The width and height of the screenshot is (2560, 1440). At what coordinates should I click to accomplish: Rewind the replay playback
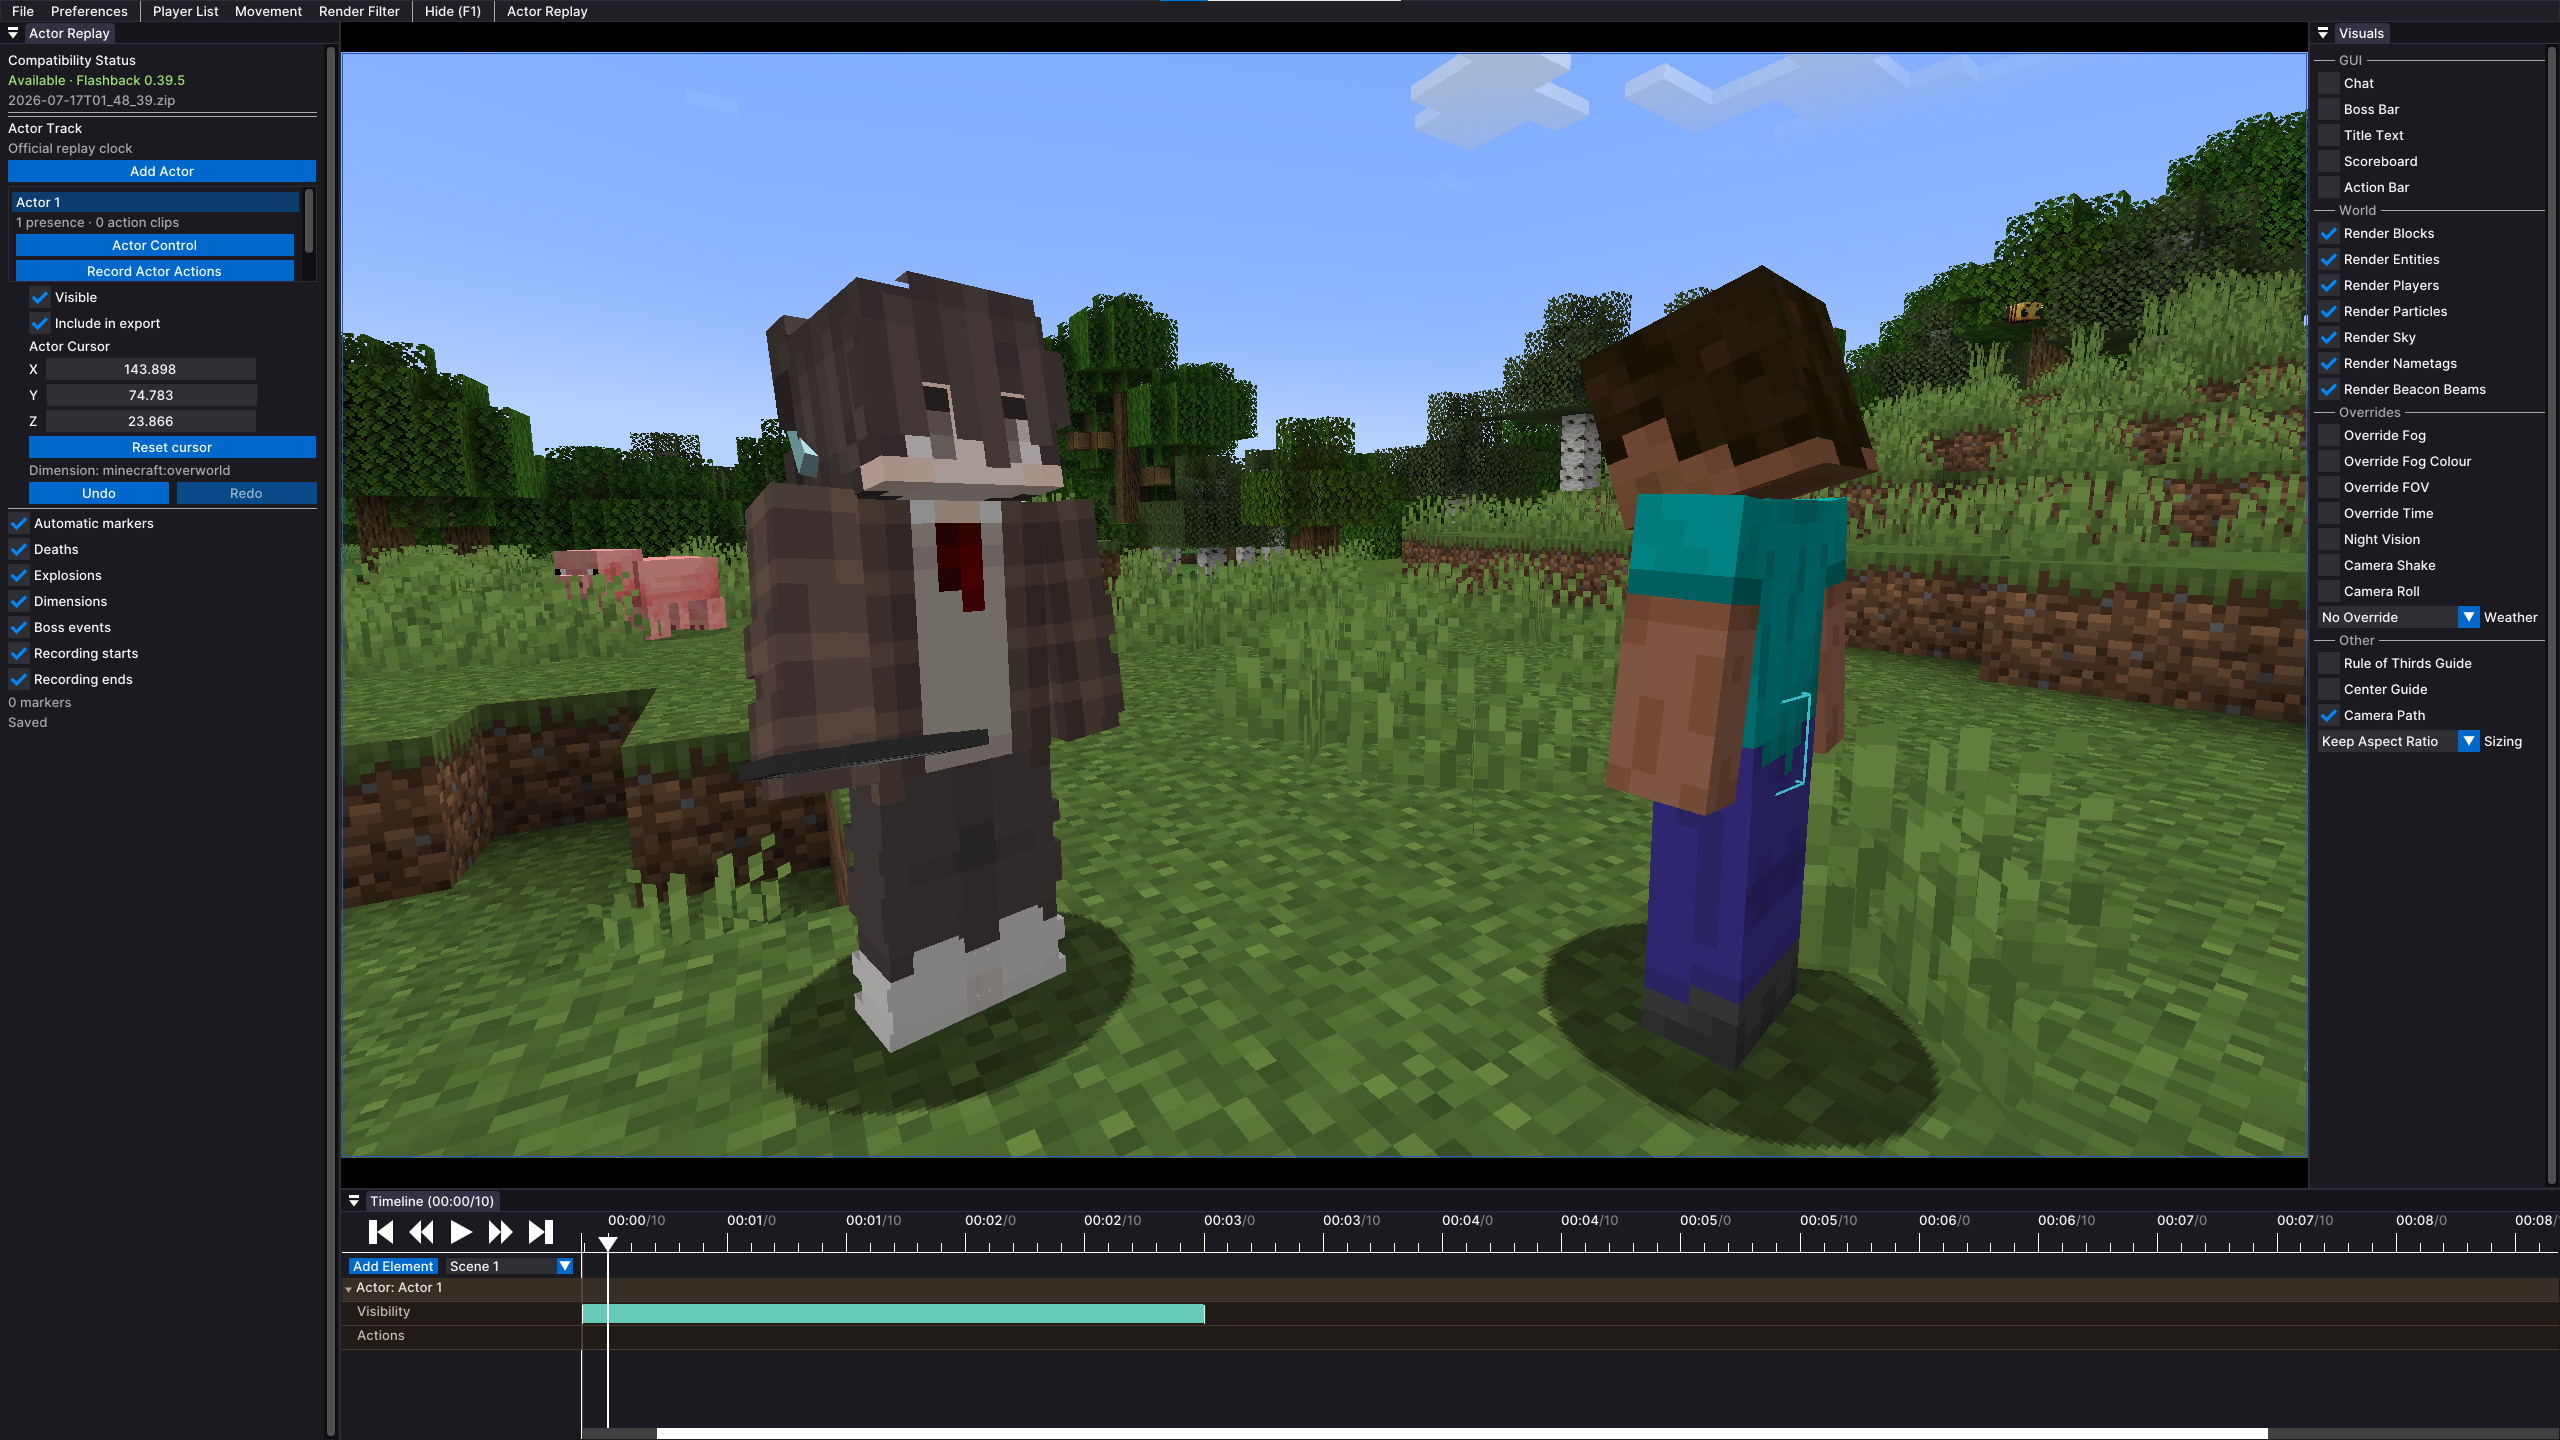pos(421,1232)
